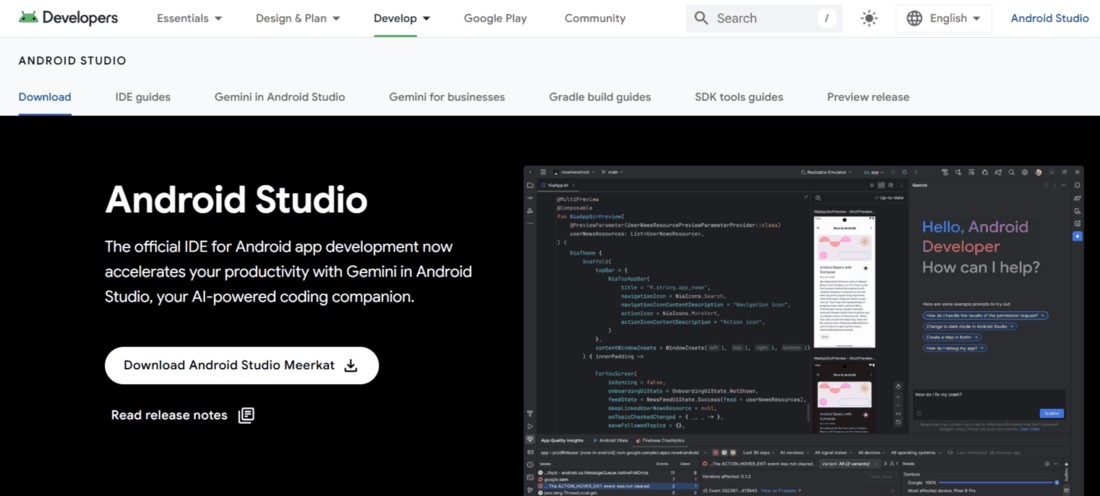Click the Android Developers logo

(68, 18)
